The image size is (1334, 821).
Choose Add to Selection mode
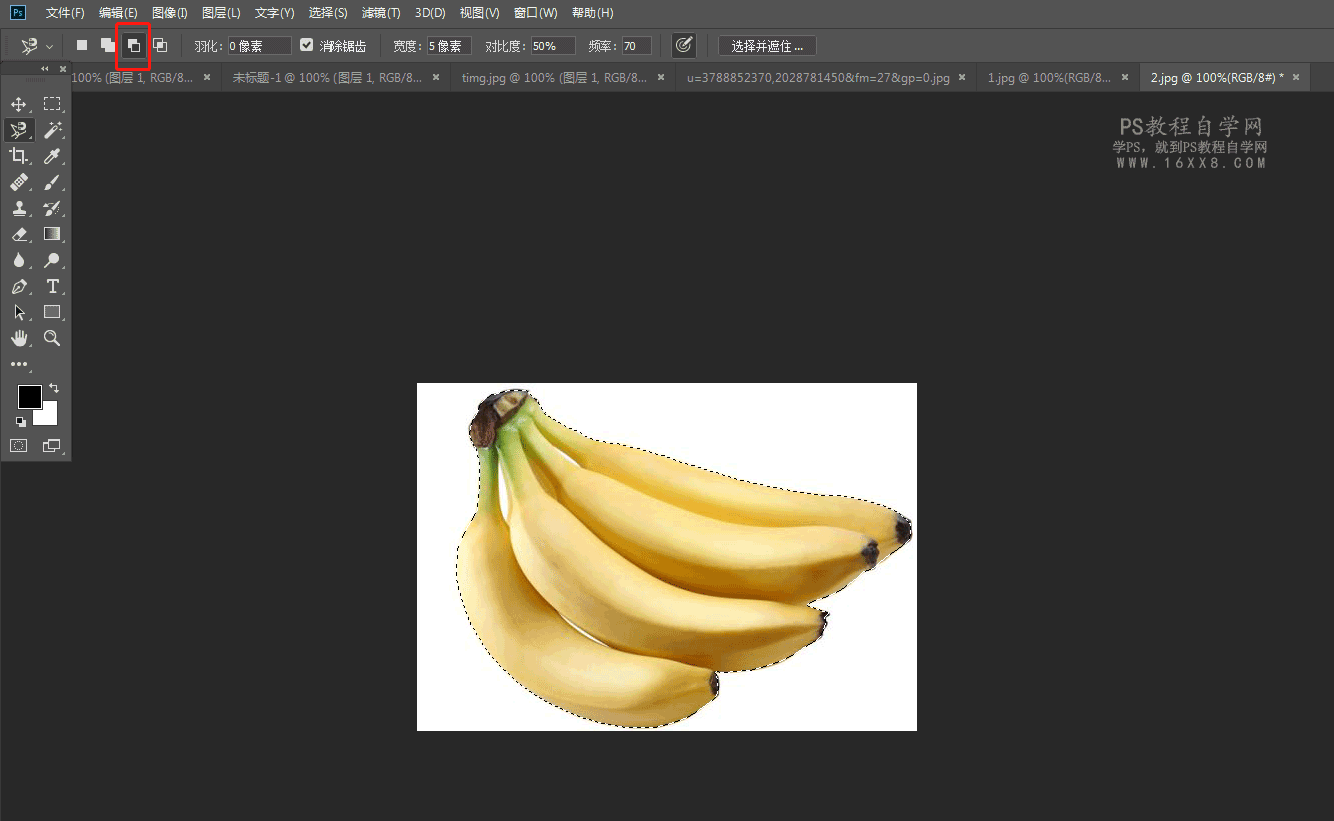point(107,46)
